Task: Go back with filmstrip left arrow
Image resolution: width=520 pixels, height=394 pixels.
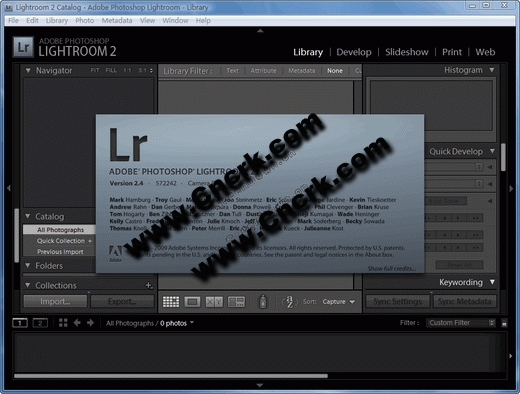Action: click(x=77, y=323)
